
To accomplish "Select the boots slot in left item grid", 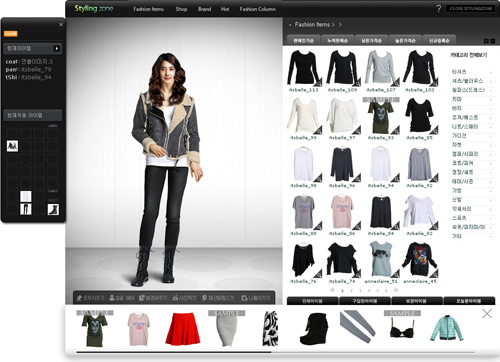I will (x=53, y=209).
